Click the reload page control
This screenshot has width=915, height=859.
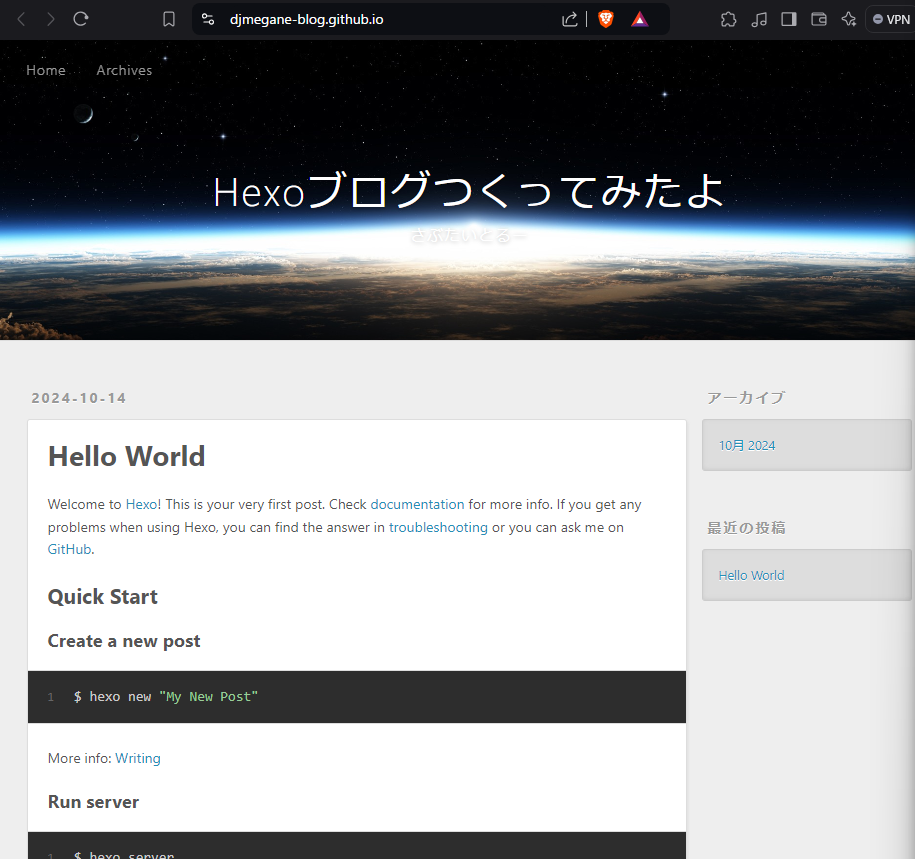(x=80, y=18)
